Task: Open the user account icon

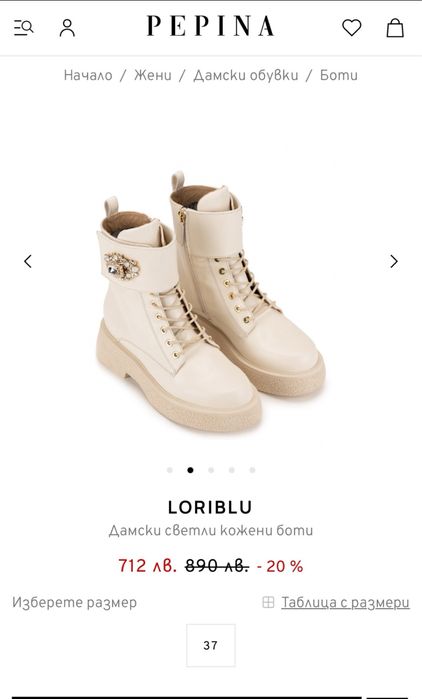Action: tap(67, 28)
